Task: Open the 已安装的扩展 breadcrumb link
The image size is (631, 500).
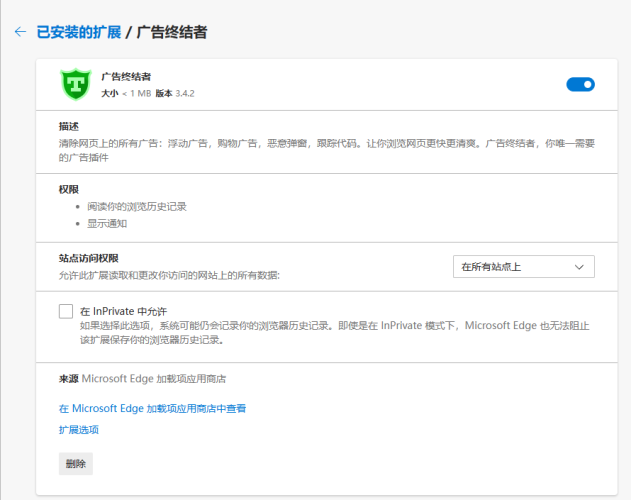Action: 79,32
